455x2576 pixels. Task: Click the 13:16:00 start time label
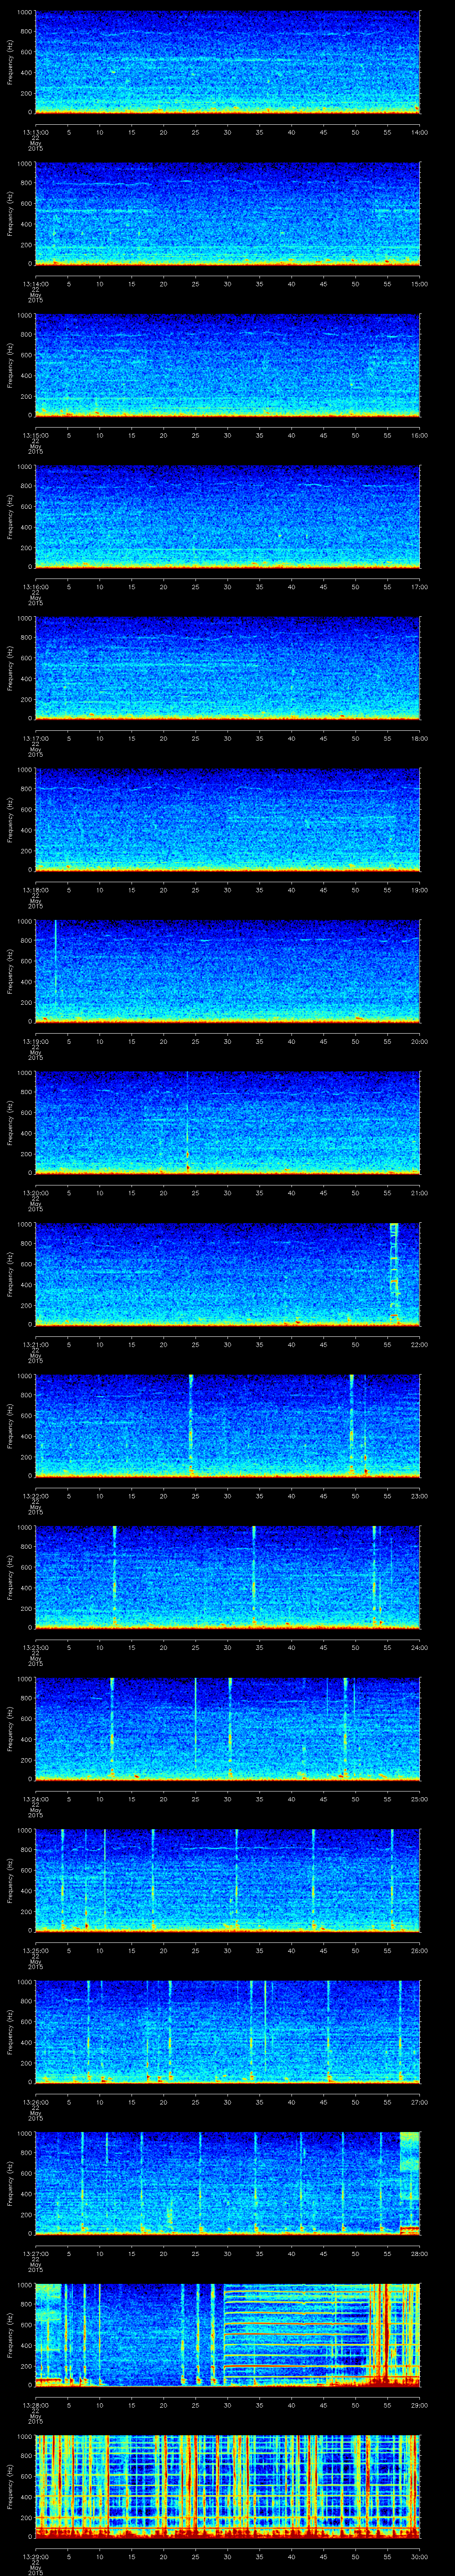point(35,587)
